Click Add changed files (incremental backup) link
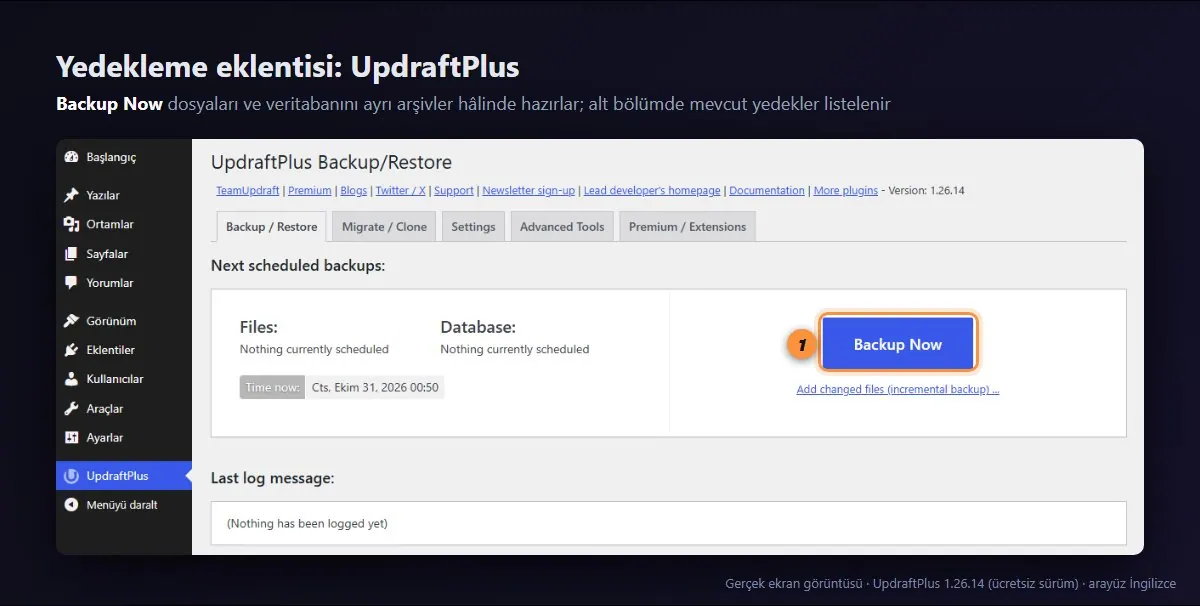The width and height of the screenshot is (1200, 606). click(x=898, y=389)
